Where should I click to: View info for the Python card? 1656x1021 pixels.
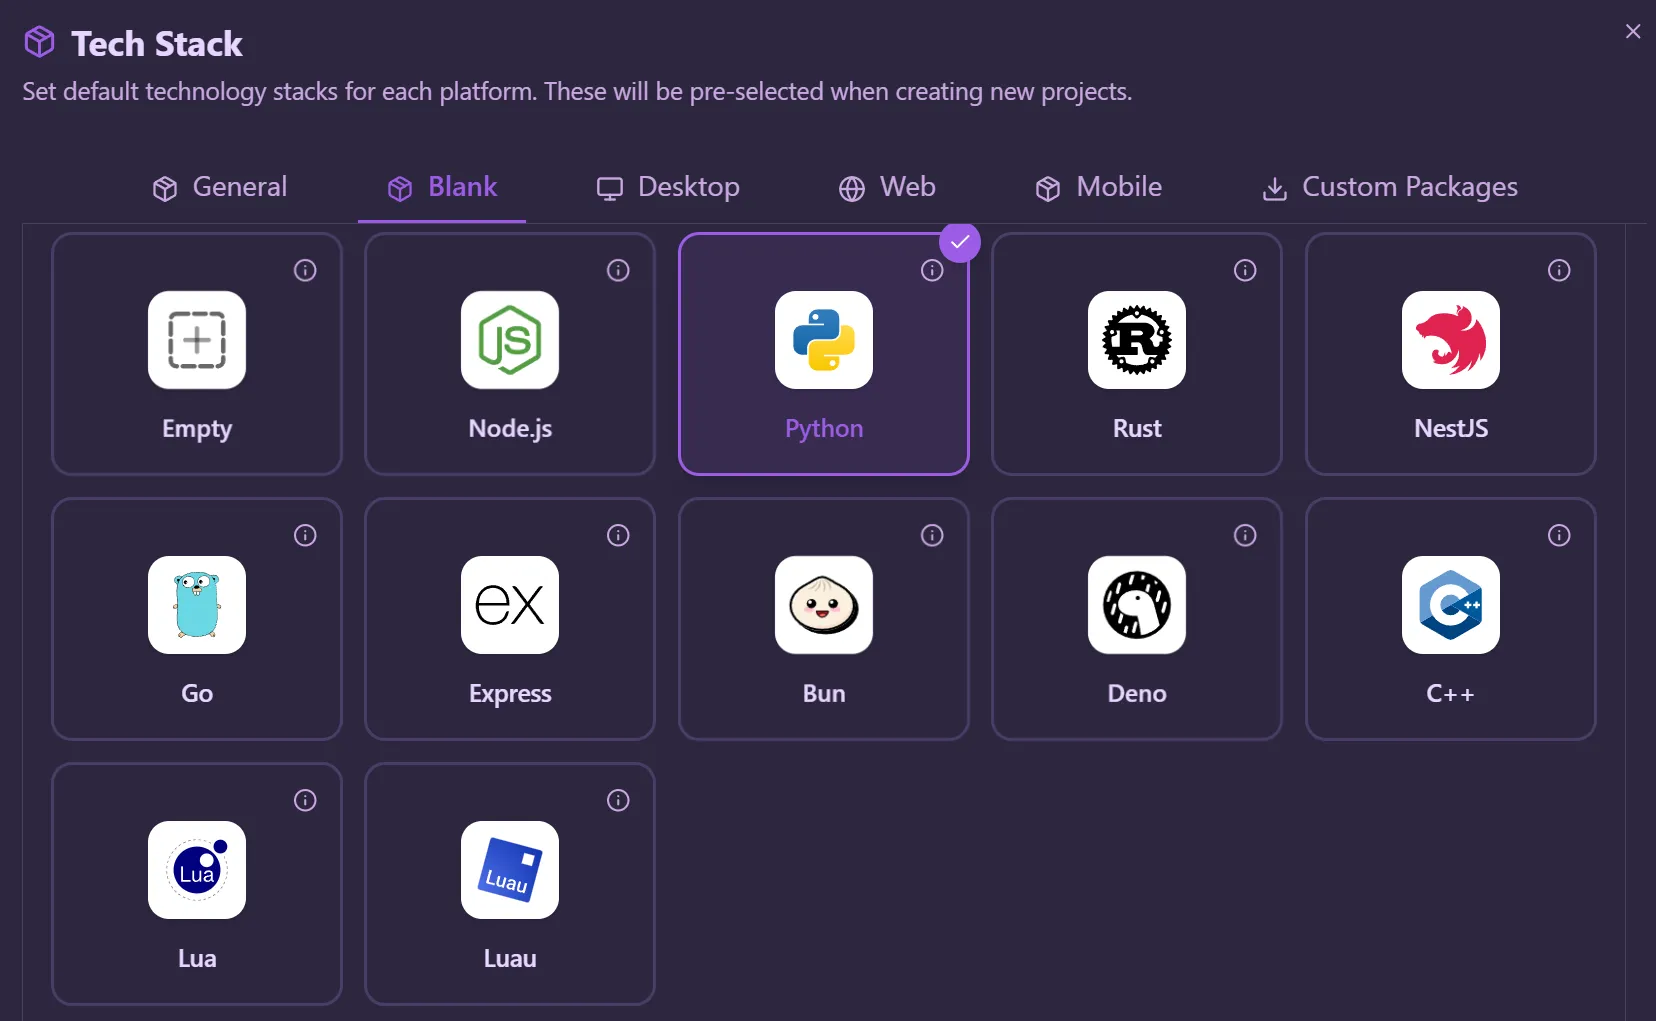click(x=932, y=270)
